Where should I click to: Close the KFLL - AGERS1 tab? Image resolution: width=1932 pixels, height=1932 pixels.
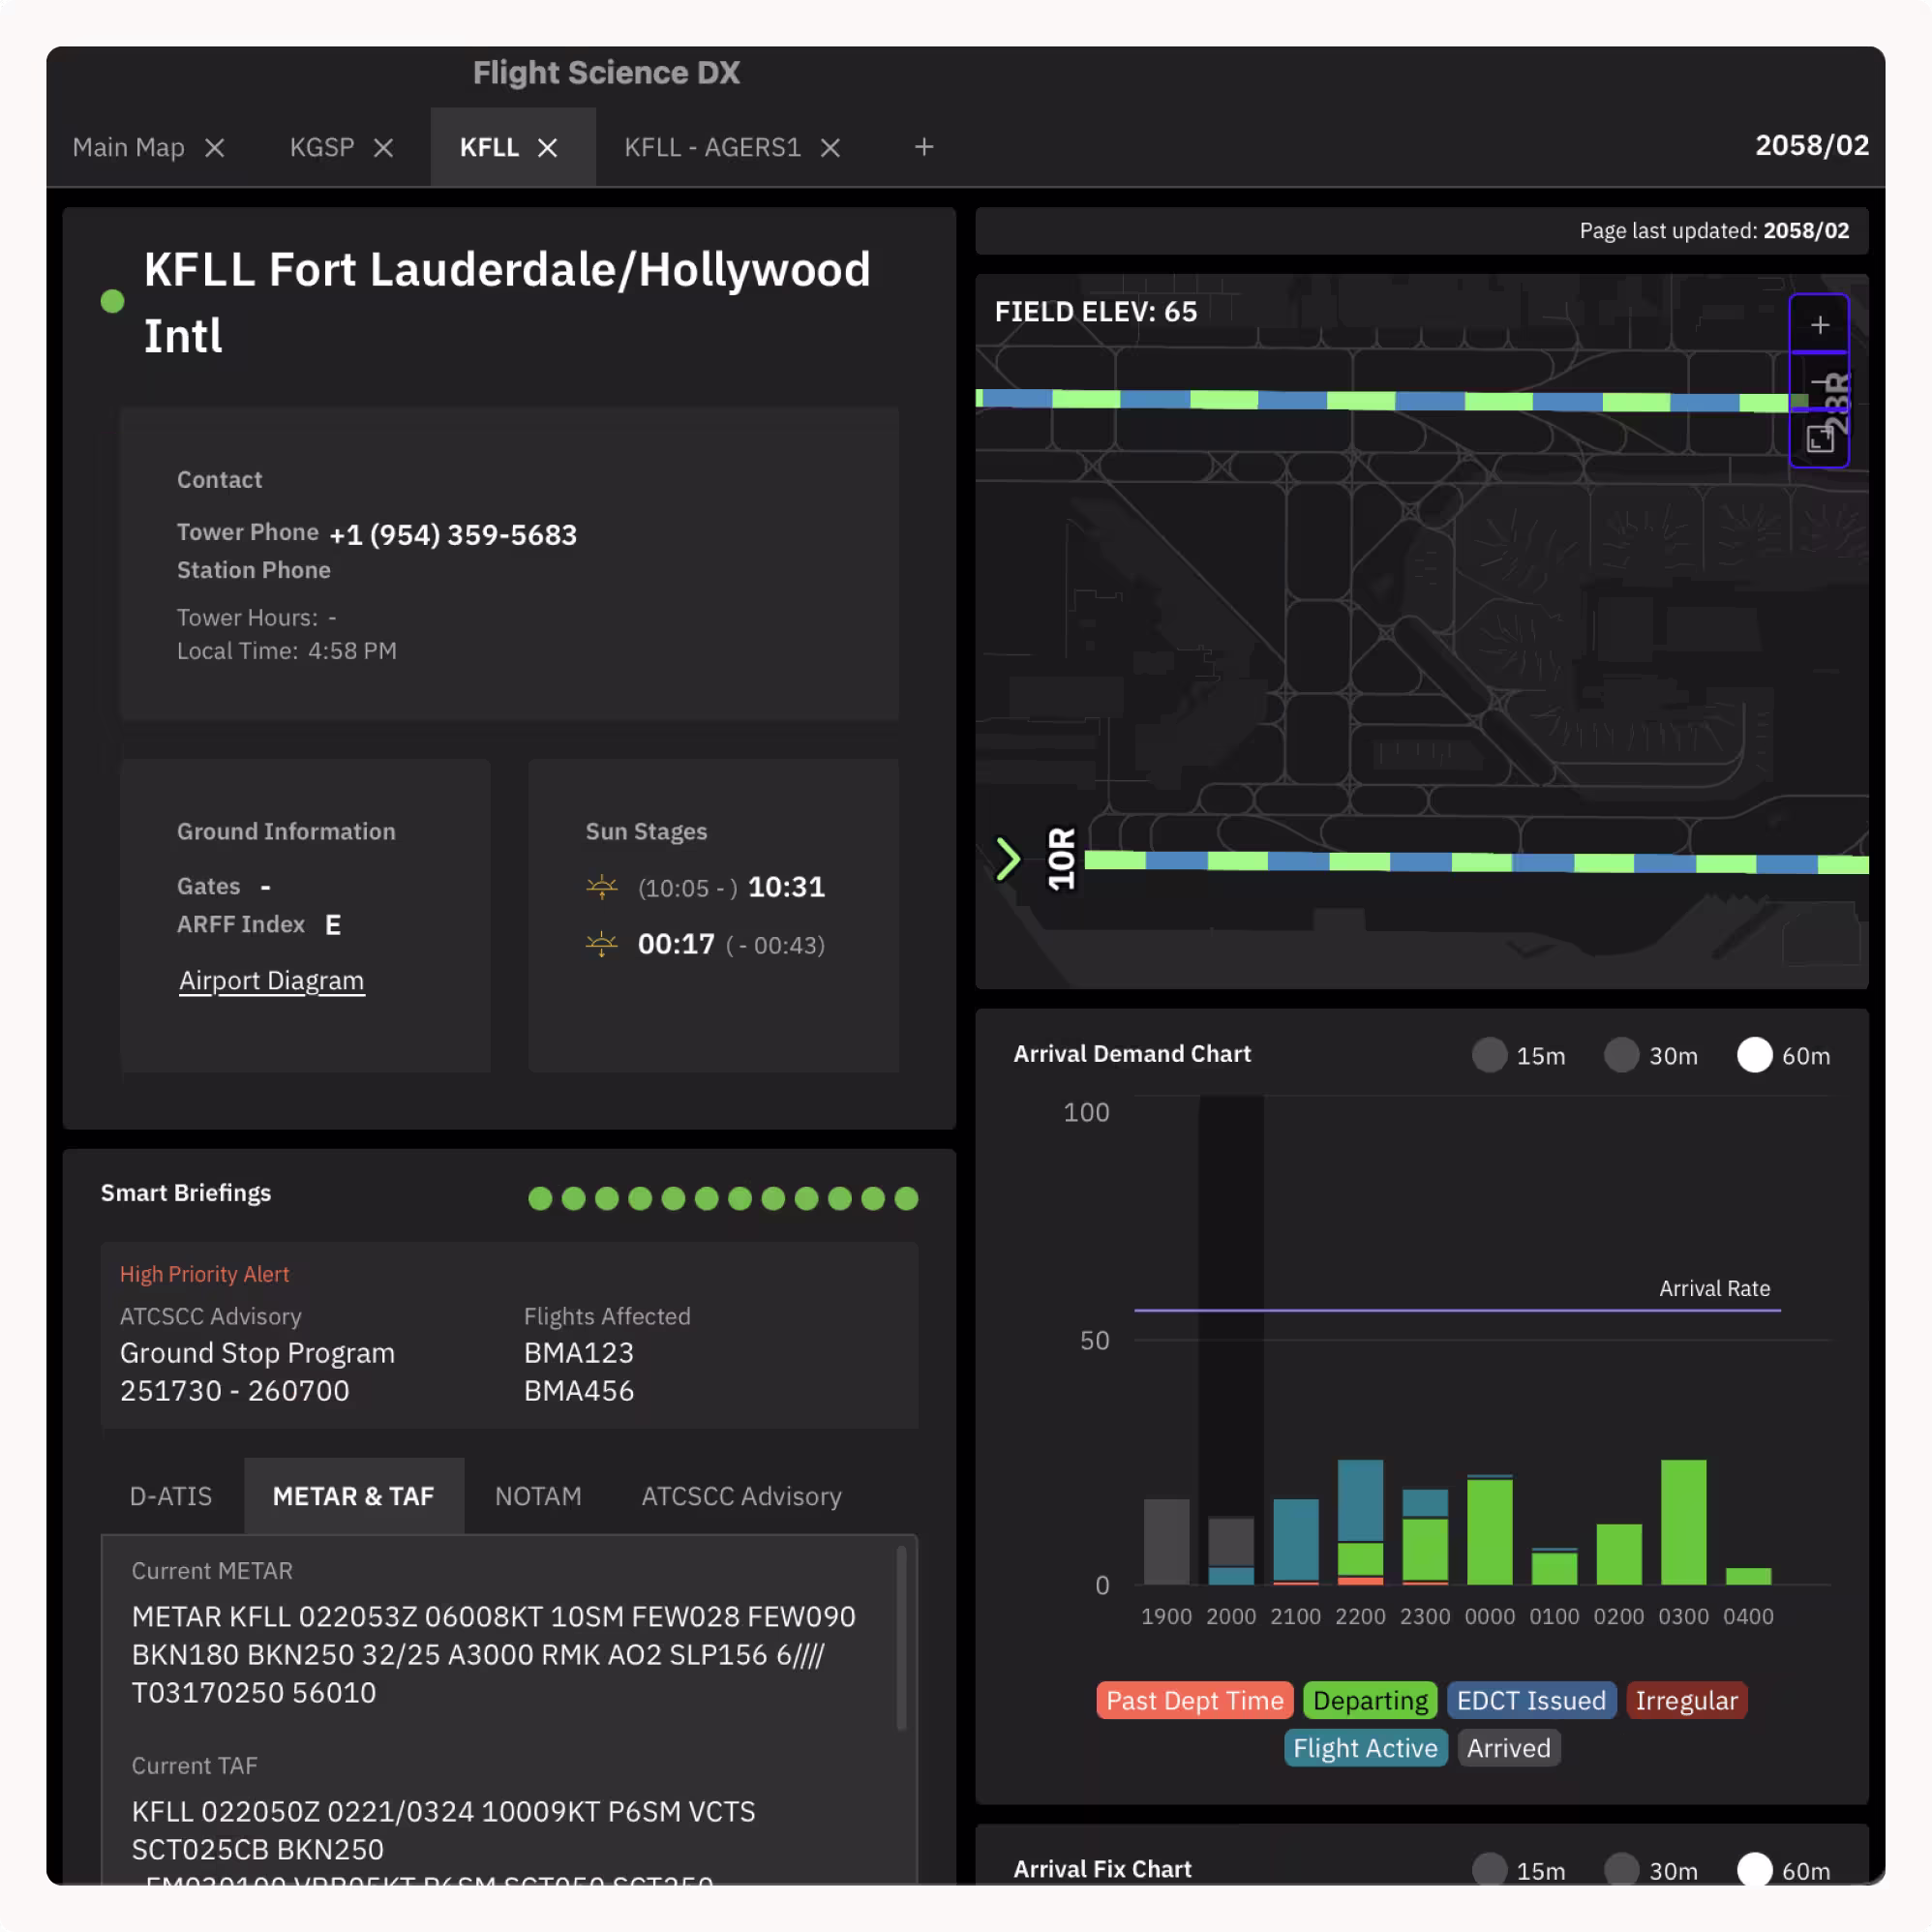[x=830, y=148]
